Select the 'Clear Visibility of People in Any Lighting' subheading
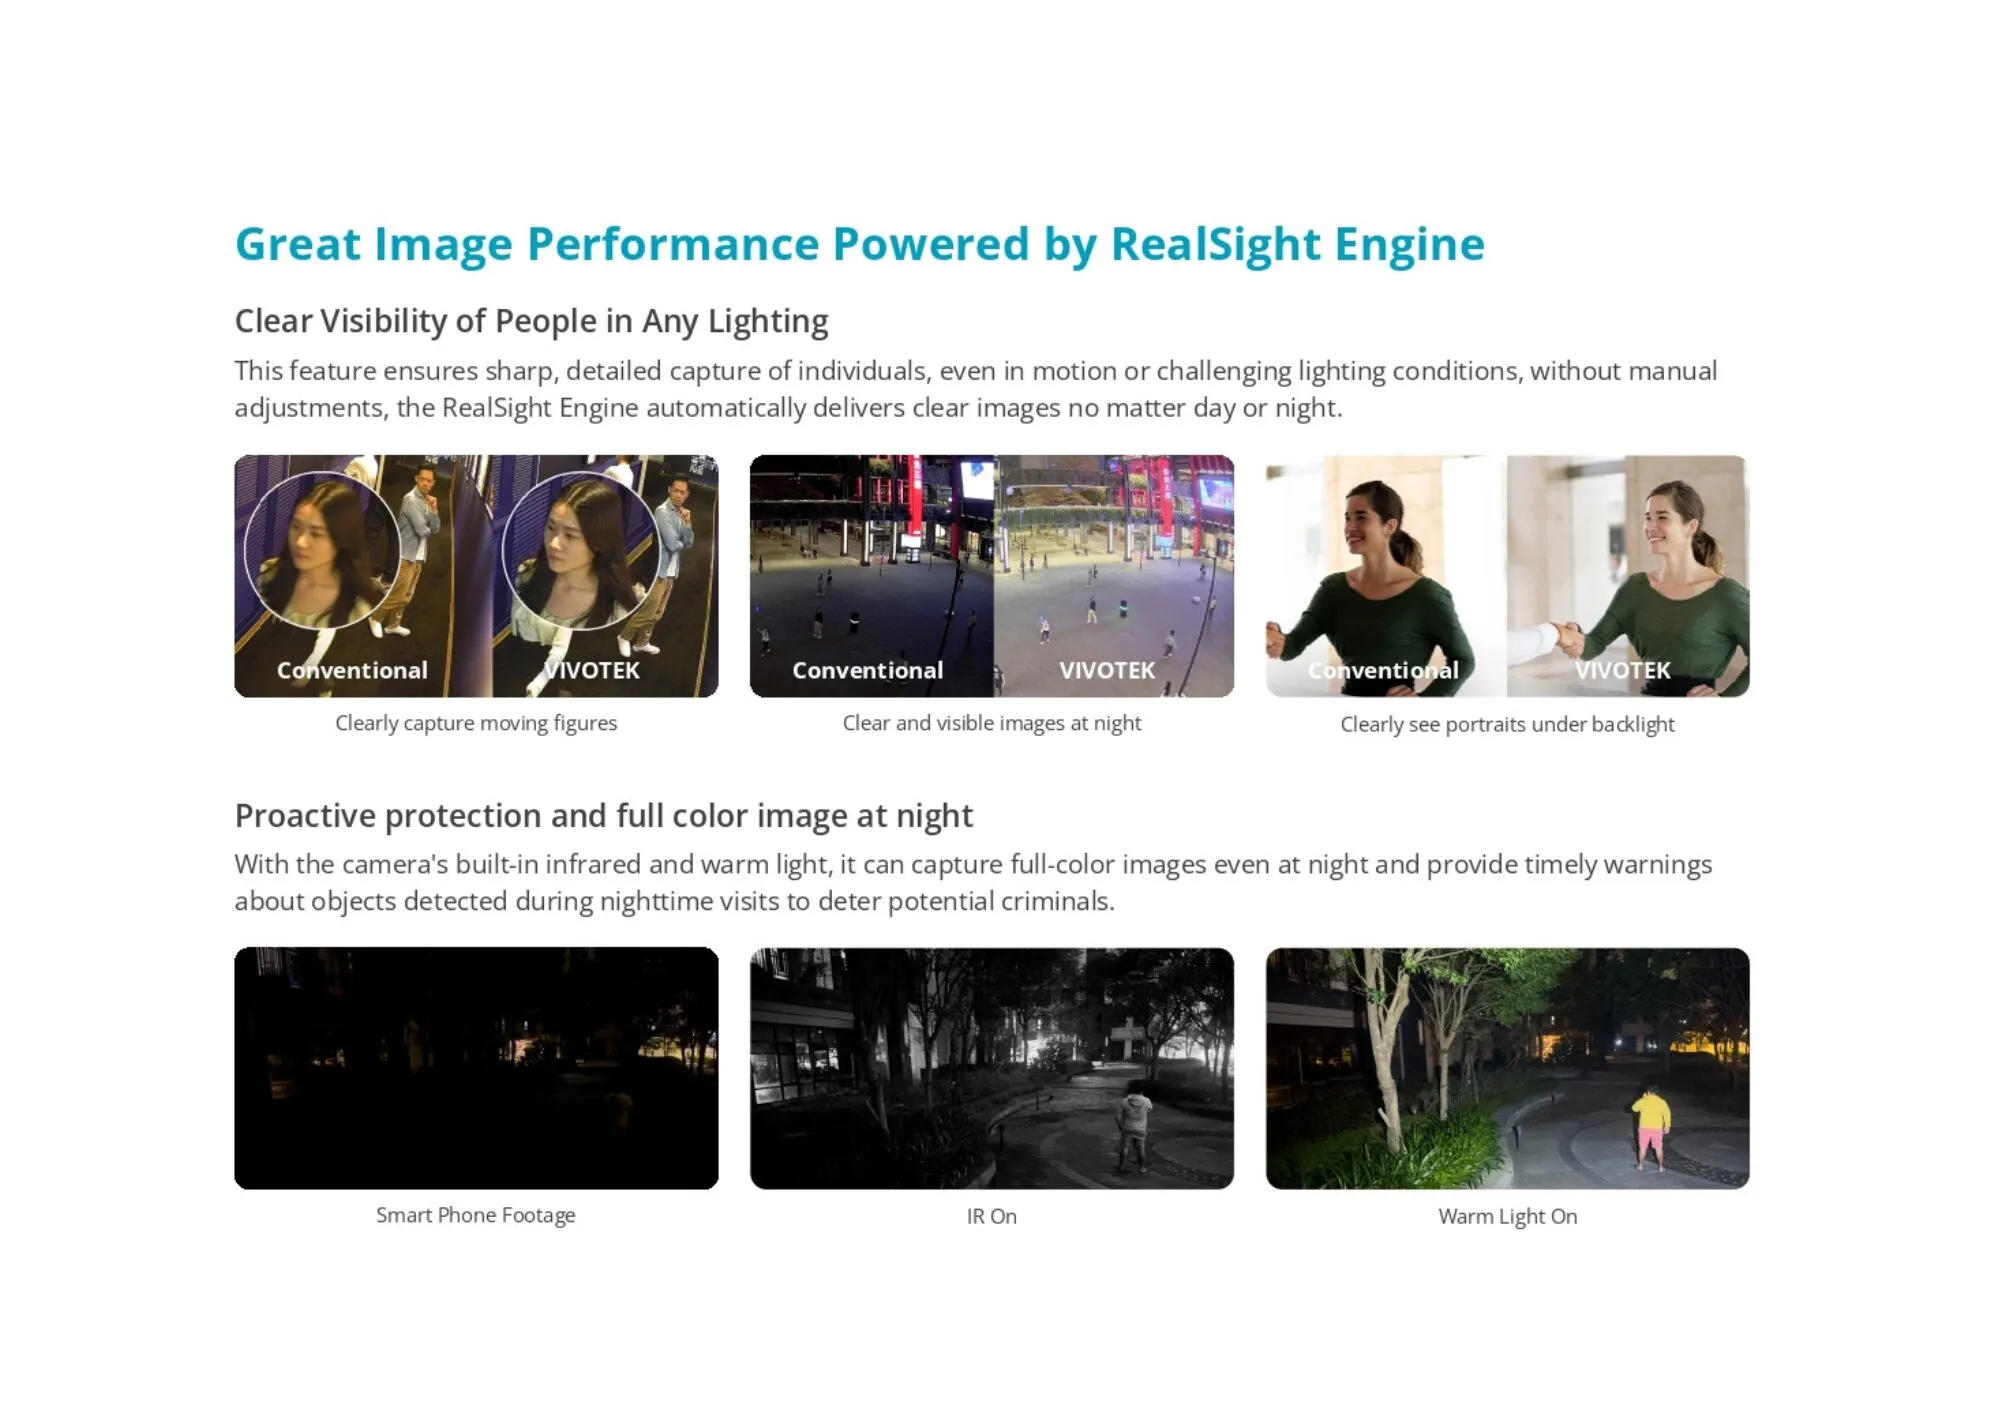Image resolution: width=2000 pixels, height=1414 pixels. pos(531,321)
